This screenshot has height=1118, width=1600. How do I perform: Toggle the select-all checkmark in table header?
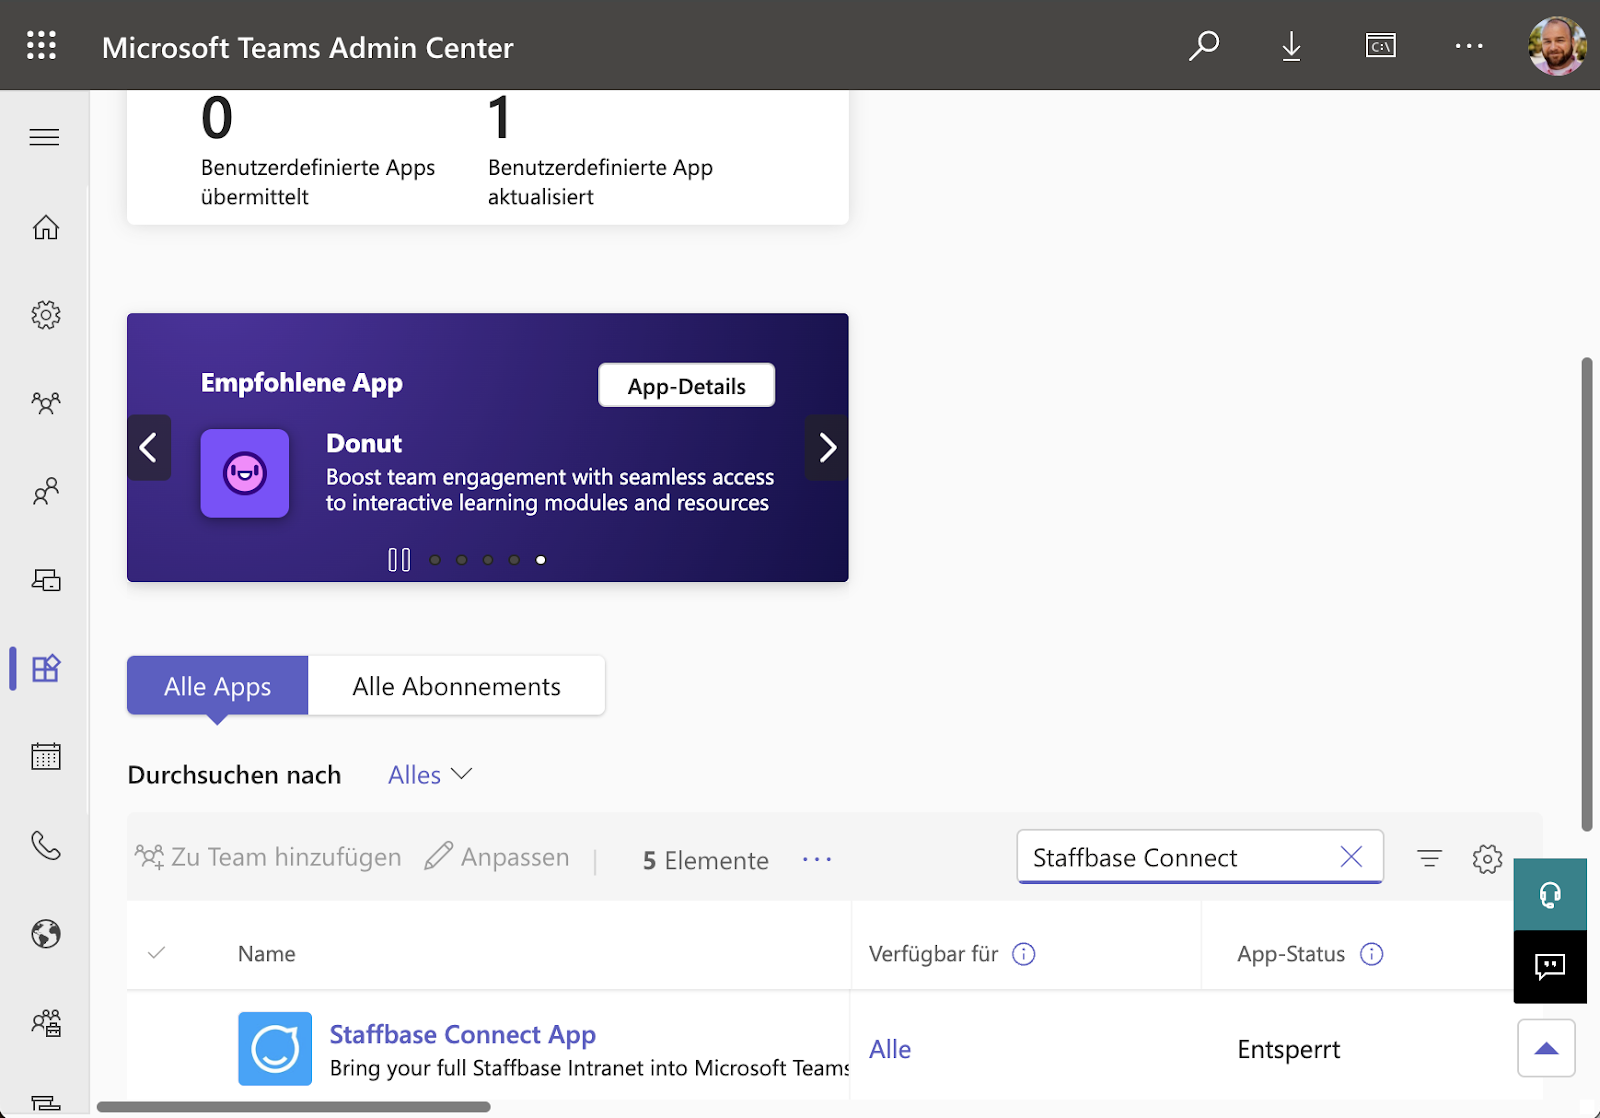156,953
